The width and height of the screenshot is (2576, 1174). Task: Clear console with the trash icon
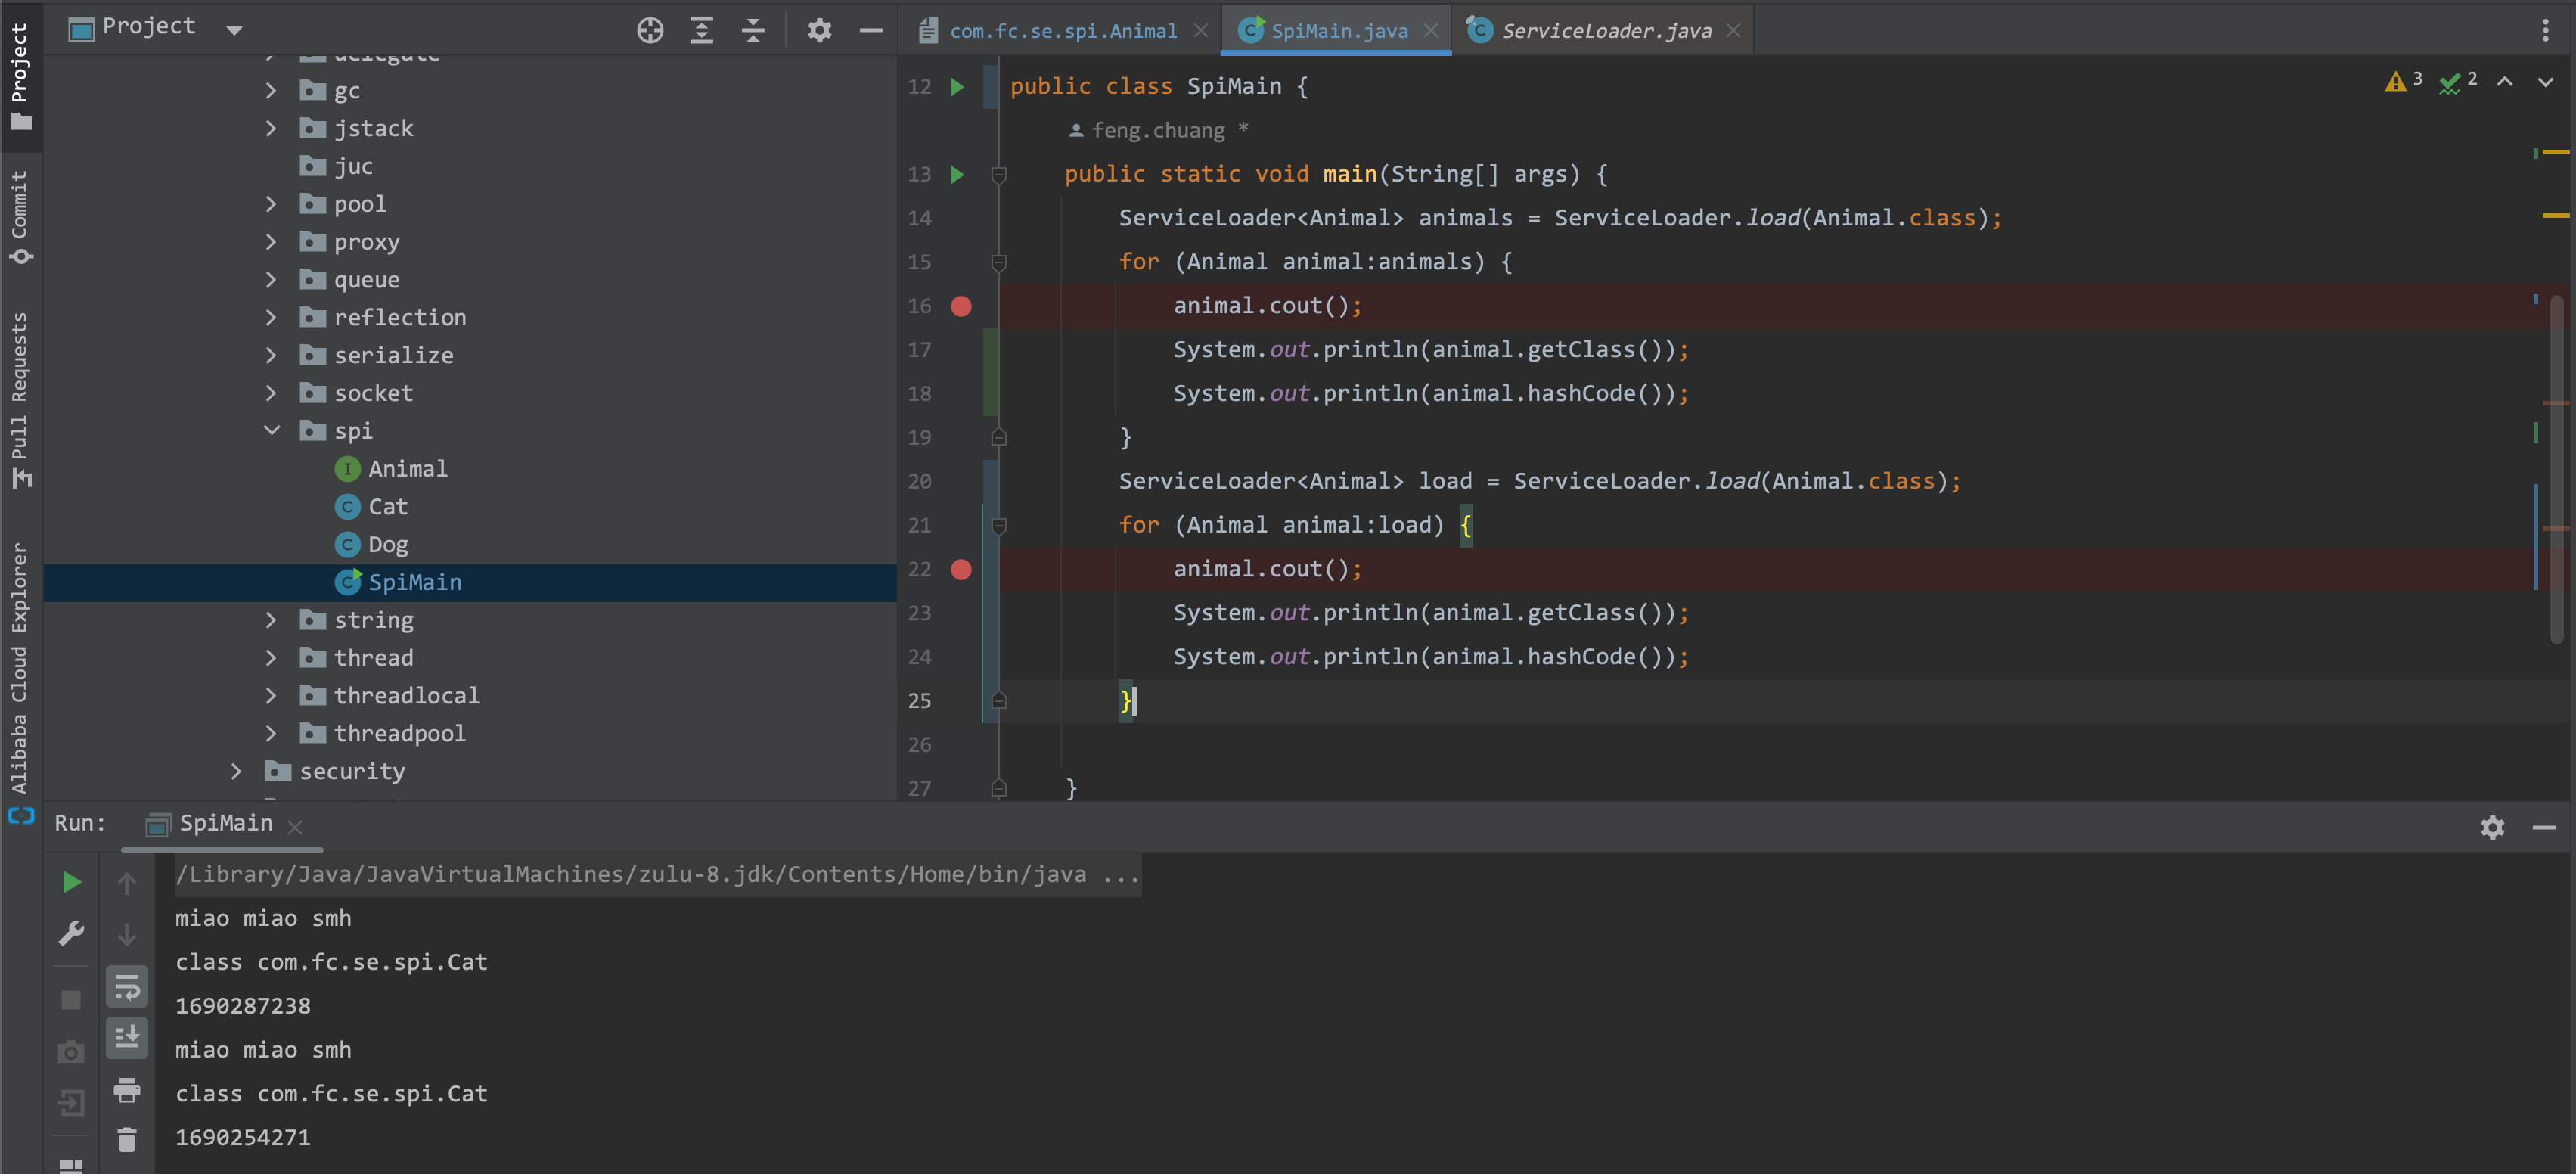(127, 1139)
